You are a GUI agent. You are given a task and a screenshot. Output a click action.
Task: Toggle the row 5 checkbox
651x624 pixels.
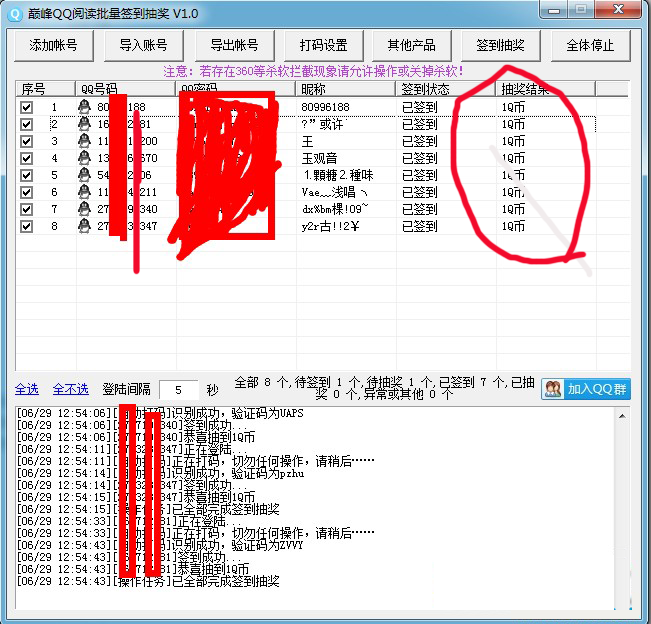pos(27,175)
